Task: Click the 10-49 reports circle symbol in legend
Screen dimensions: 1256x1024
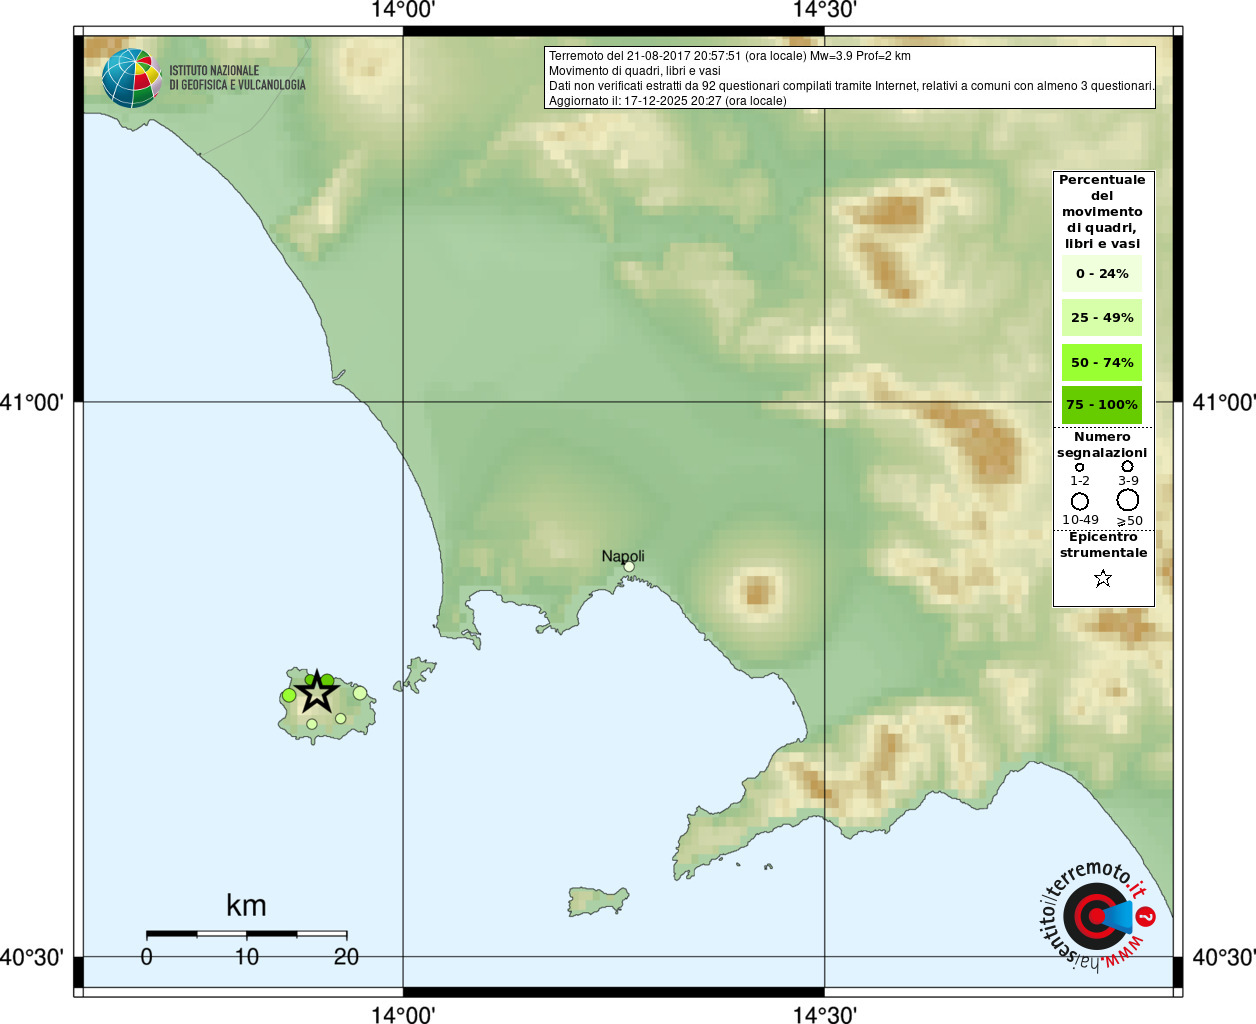Action: coord(1080,501)
